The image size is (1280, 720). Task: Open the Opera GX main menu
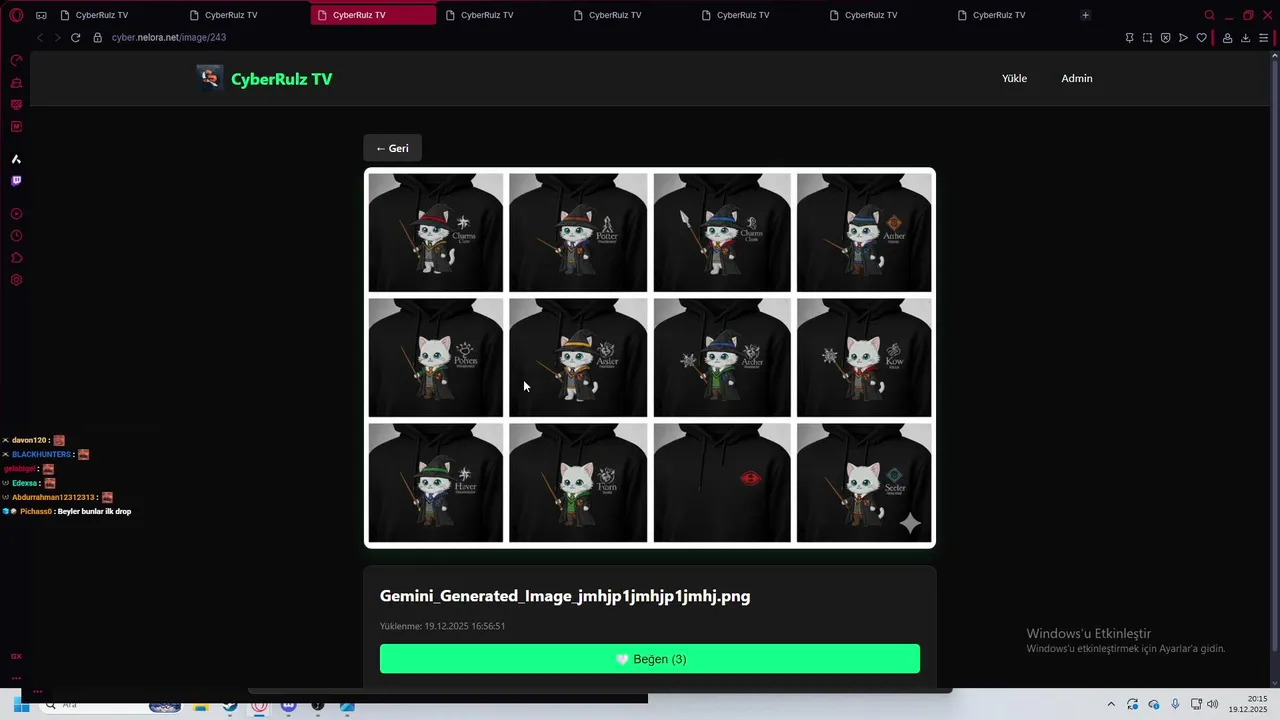tap(15, 15)
